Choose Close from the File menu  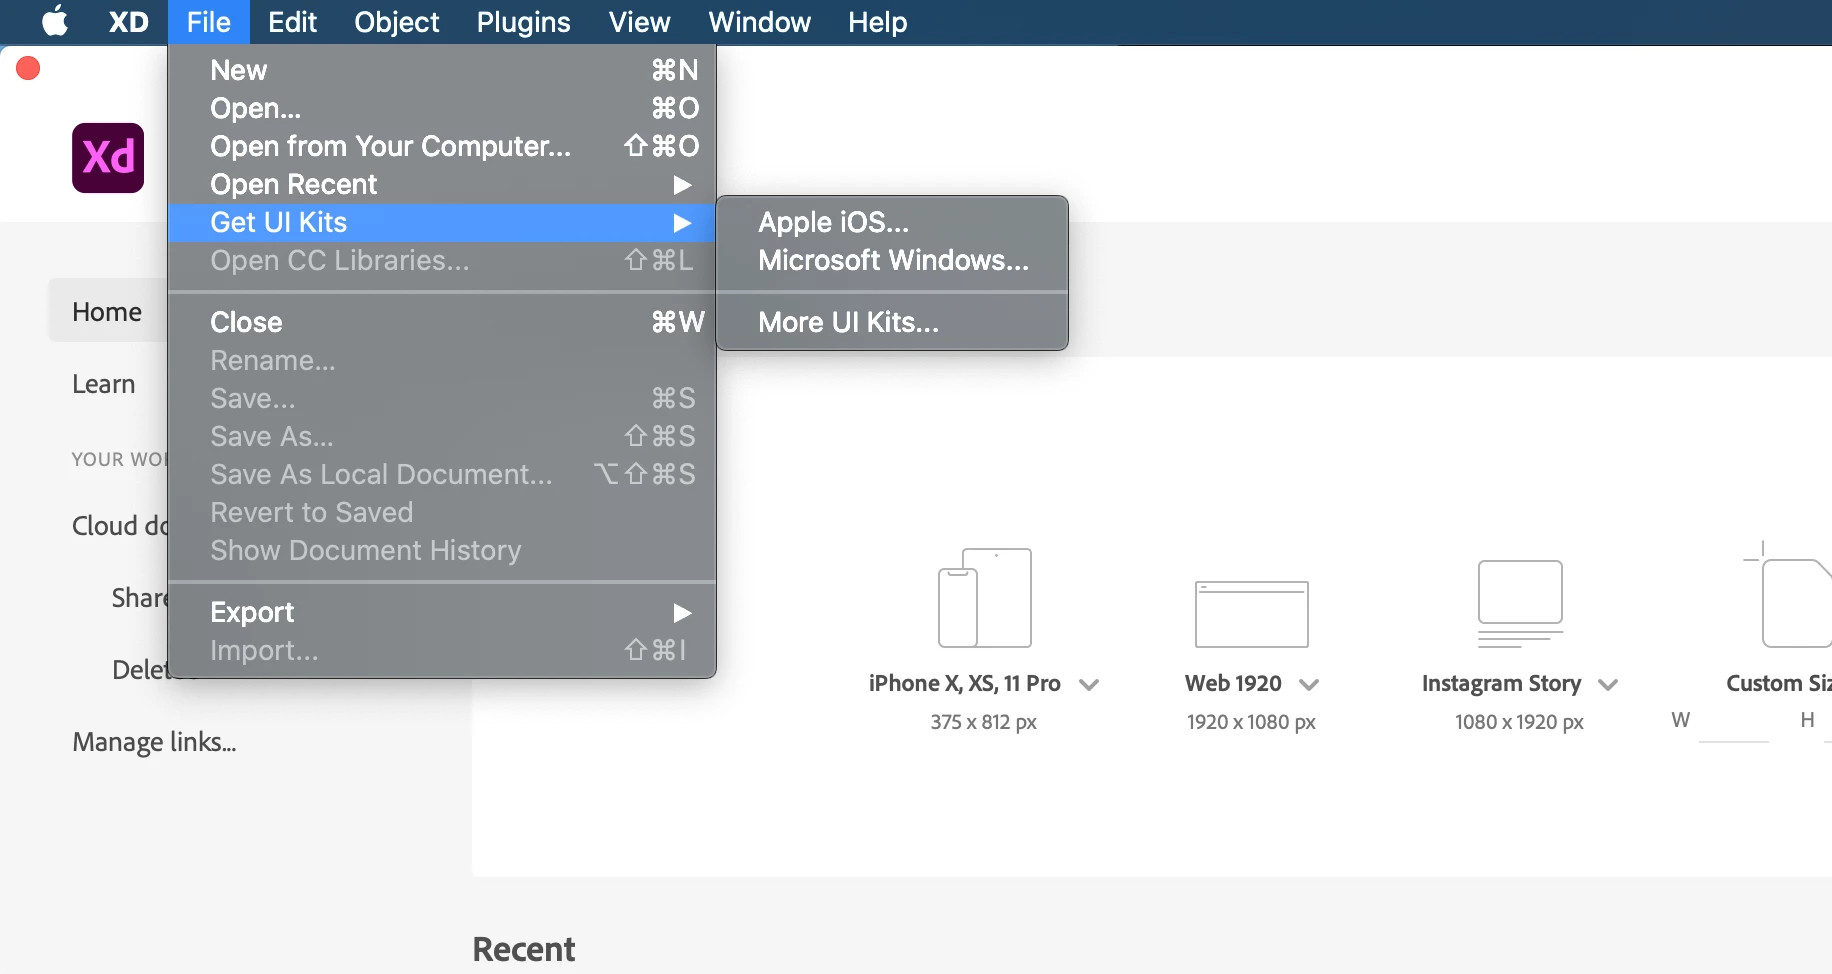point(442,322)
